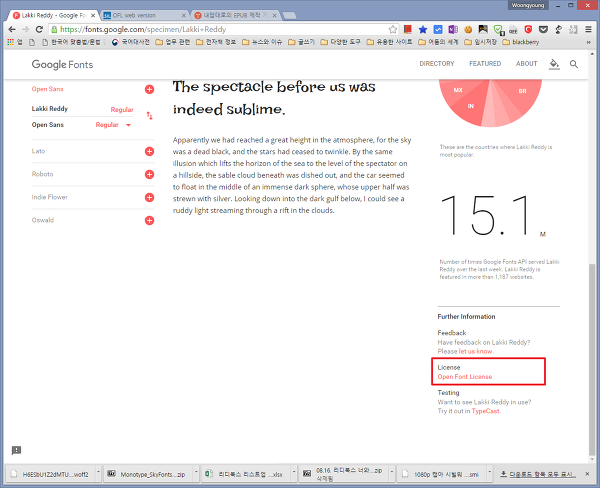Click the vertical page scrollbar thumb

(592, 358)
